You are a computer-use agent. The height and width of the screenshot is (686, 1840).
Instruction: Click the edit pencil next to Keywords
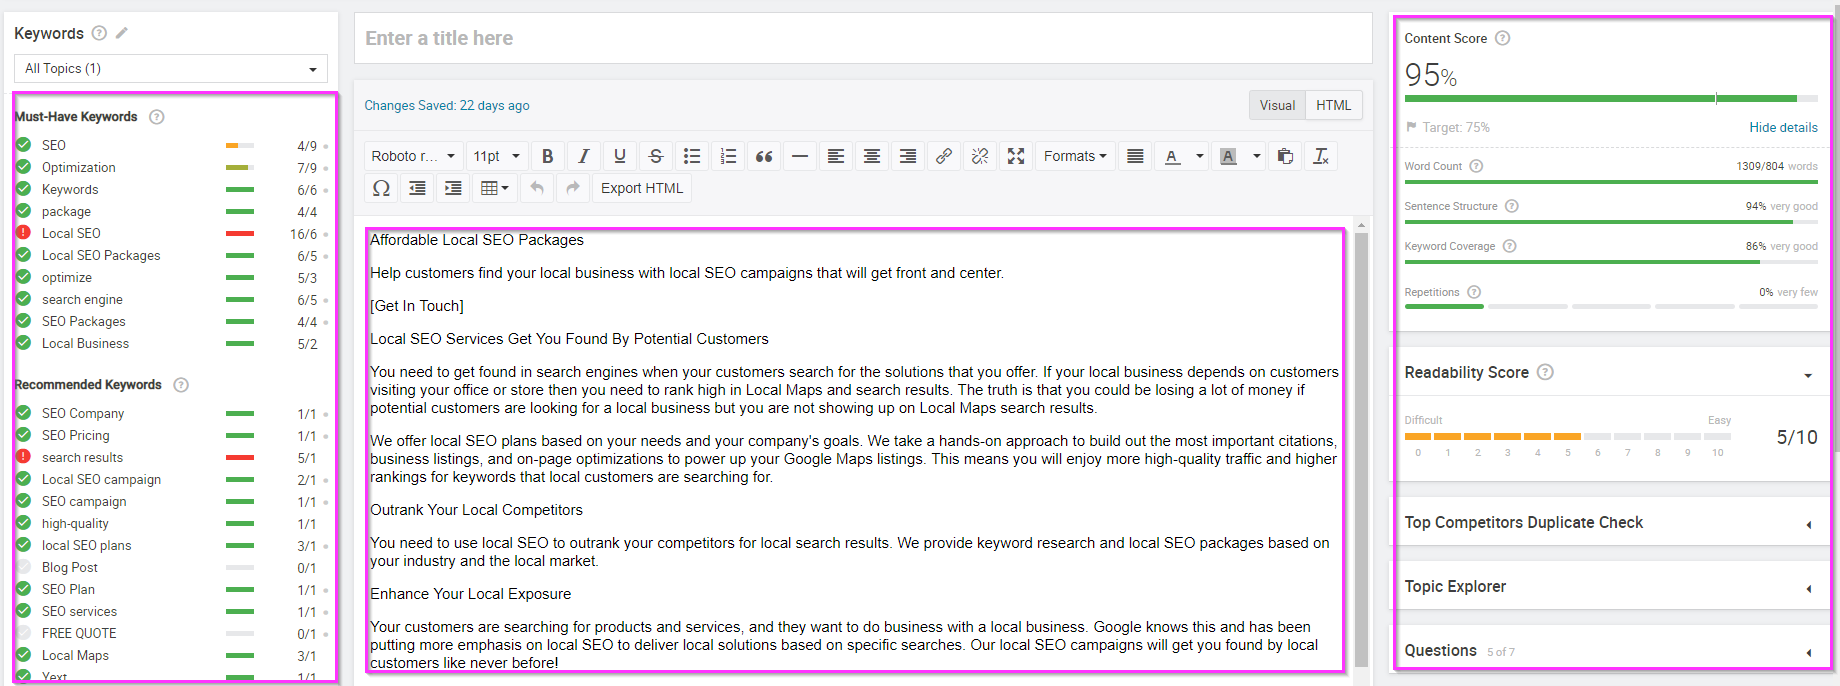122,33
